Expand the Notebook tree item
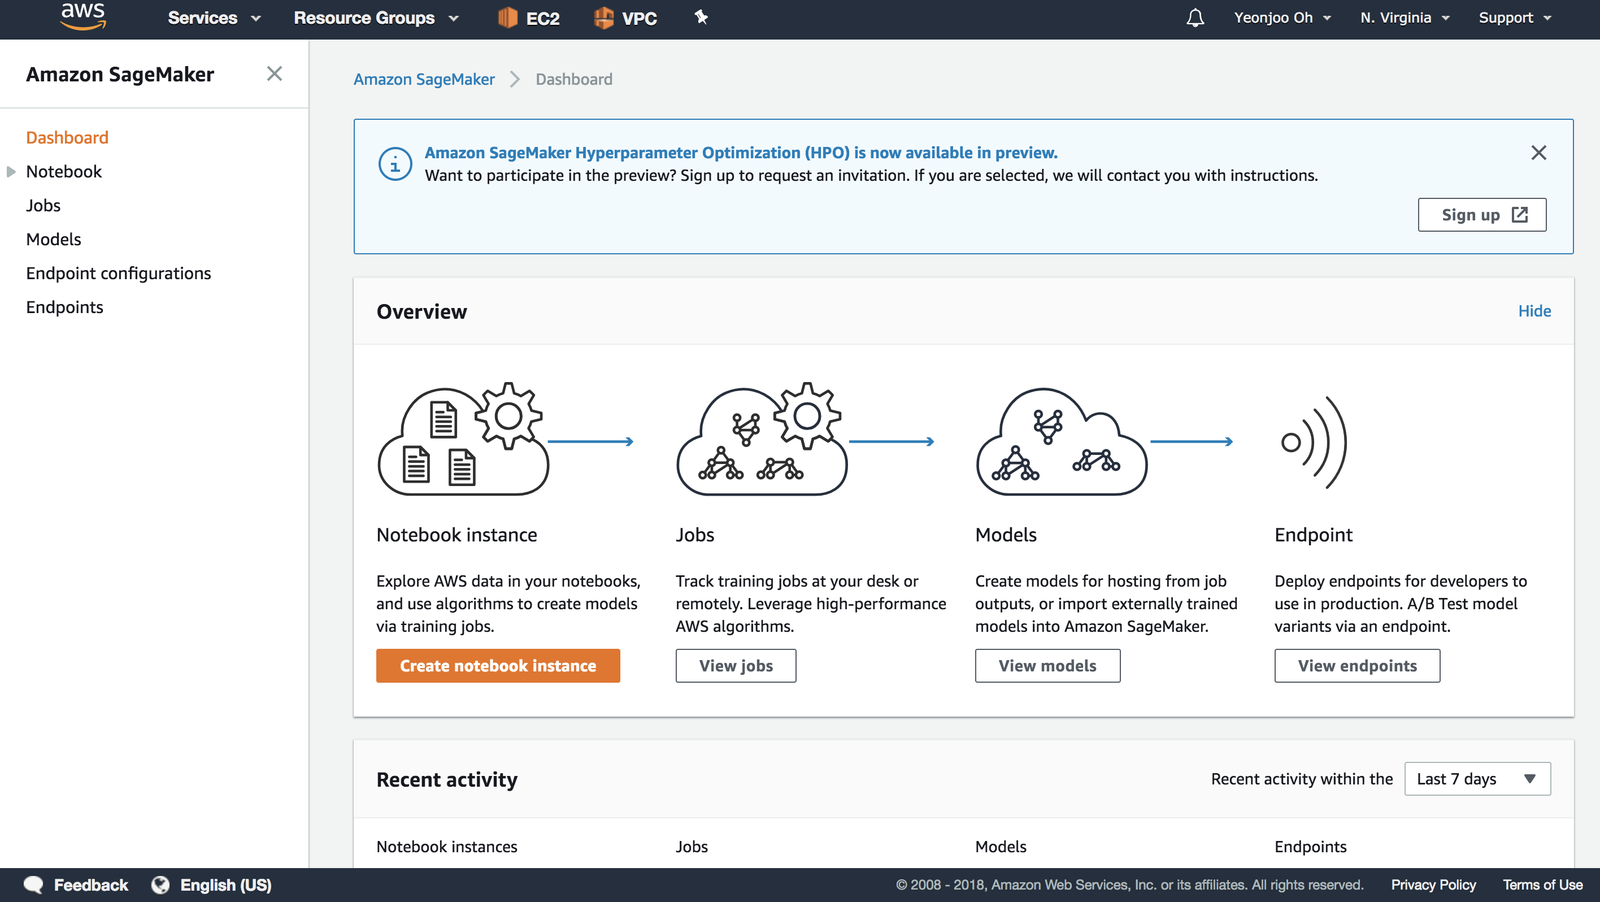1600x902 pixels. tap(12, 172)
